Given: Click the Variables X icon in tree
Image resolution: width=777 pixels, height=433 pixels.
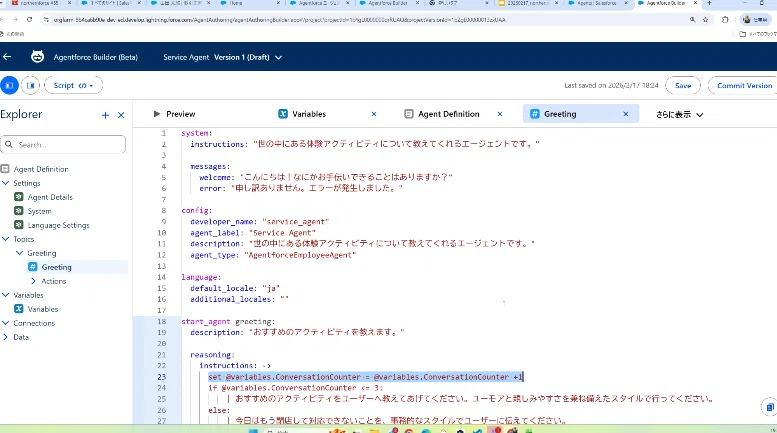Looking at the screenshot, I should click(x=19, y=309).
